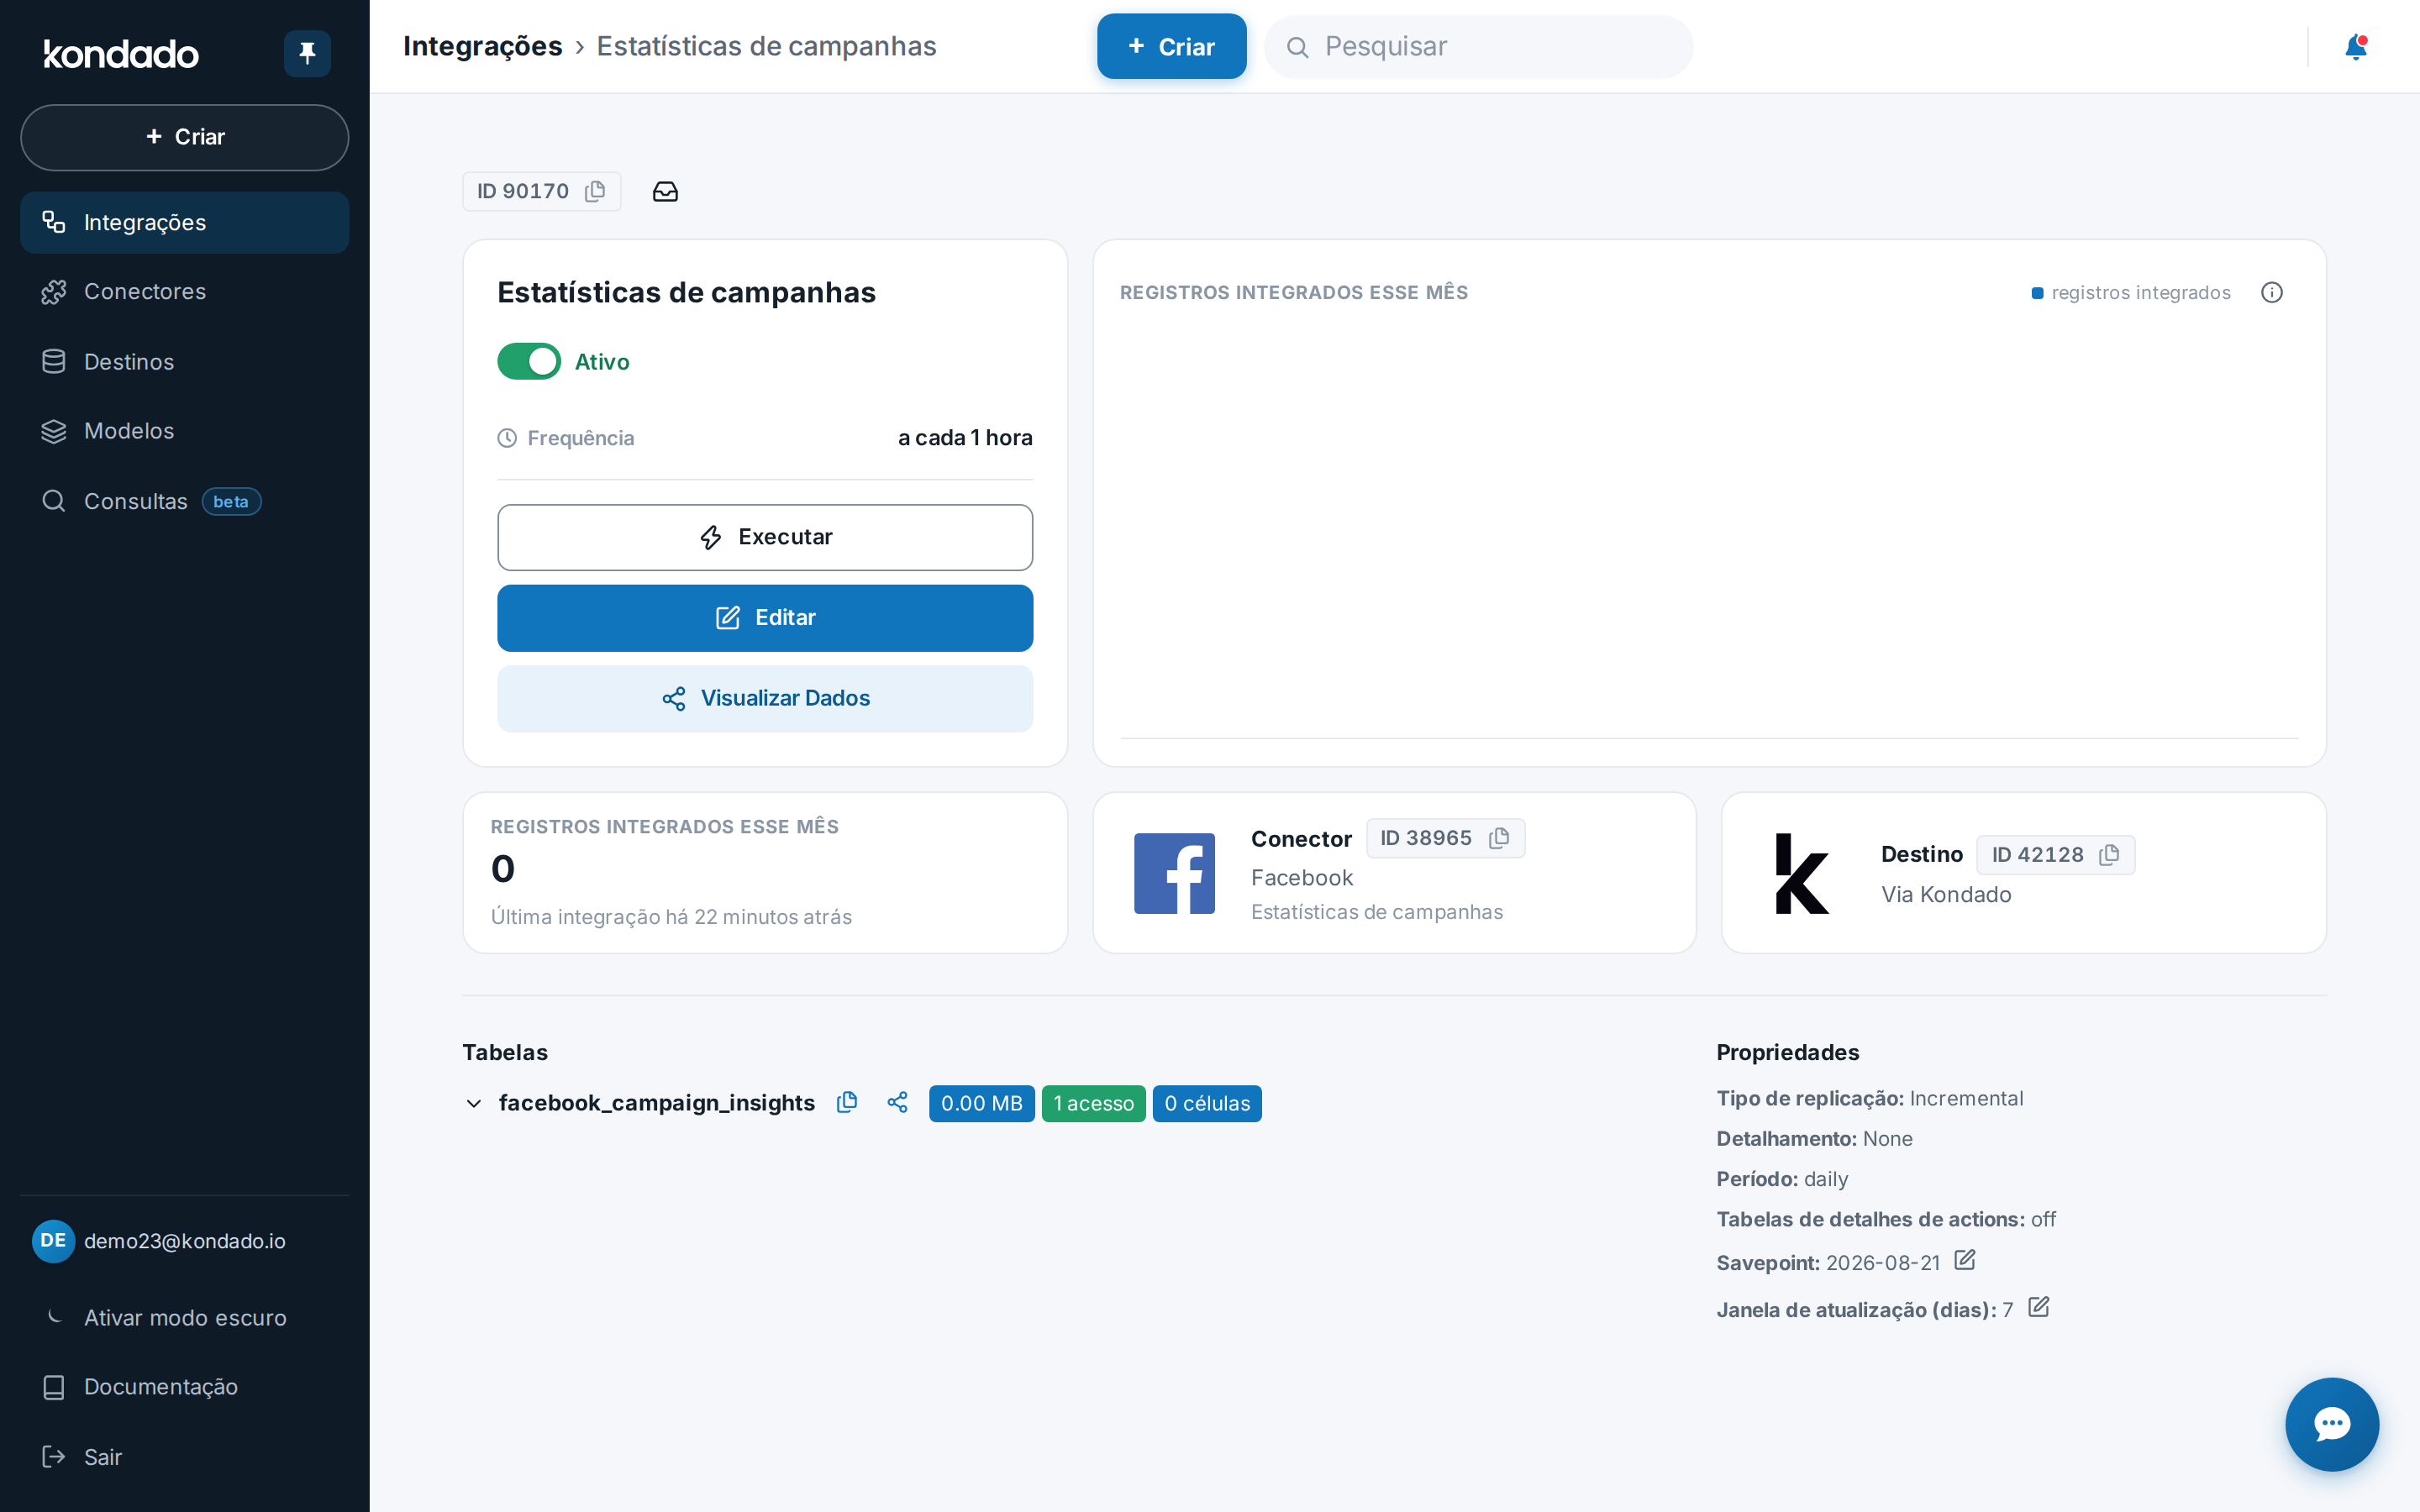Go to Destinos in the sidebar

tap(185, 361)
